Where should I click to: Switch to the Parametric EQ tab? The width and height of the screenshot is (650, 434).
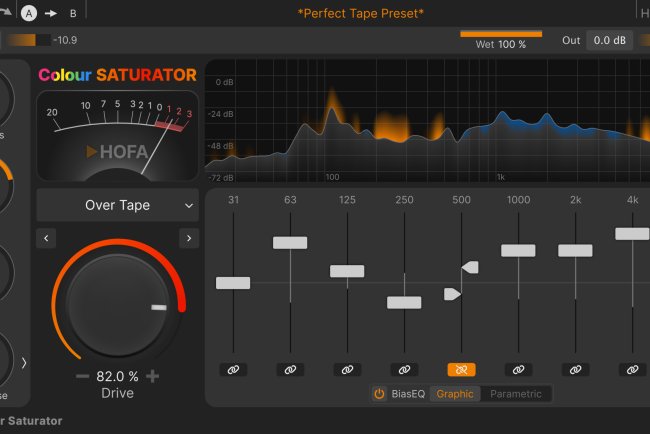tap(516, 394)
